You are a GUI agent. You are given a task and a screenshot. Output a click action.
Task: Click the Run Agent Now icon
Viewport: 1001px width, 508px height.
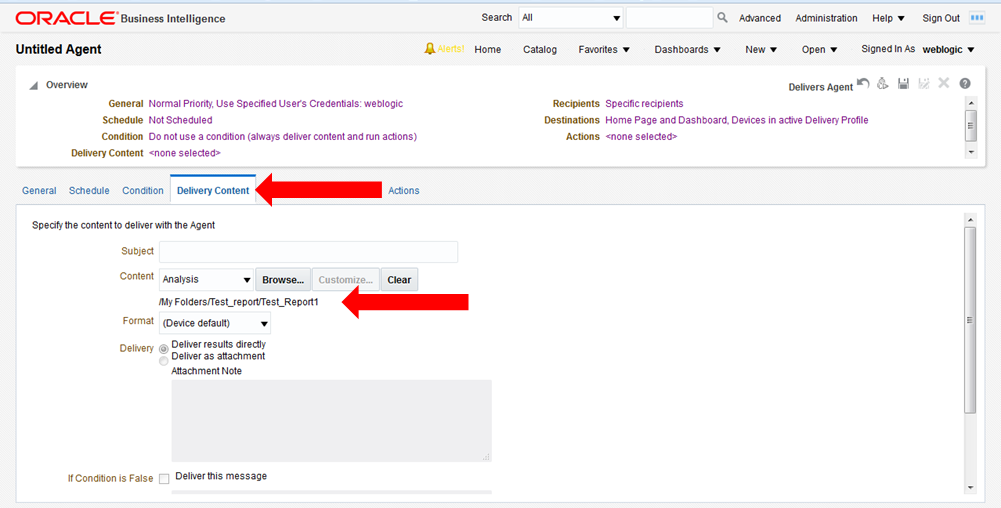coord(883,84)
